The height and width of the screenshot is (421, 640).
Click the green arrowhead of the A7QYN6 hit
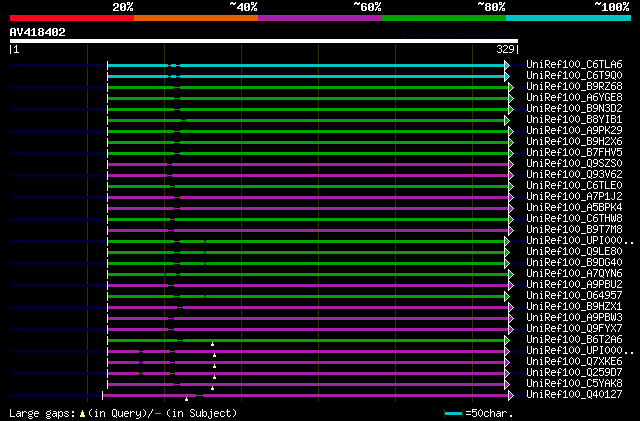tap(511, 274)
